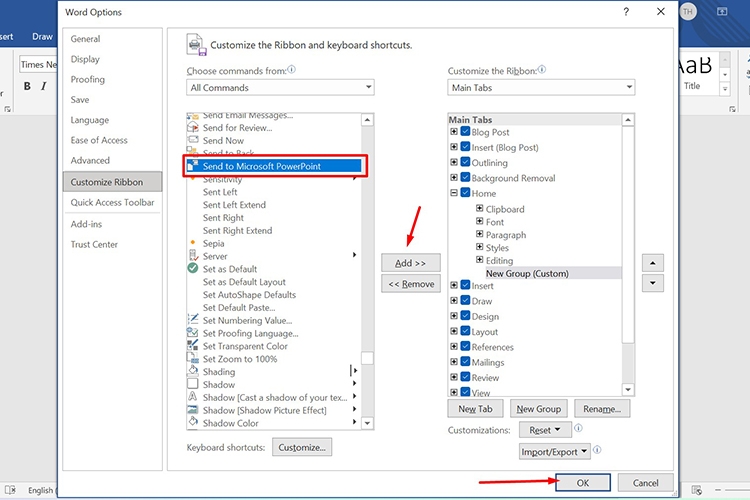Uncheck the Background Removal checkbox

tap(465, 177)
